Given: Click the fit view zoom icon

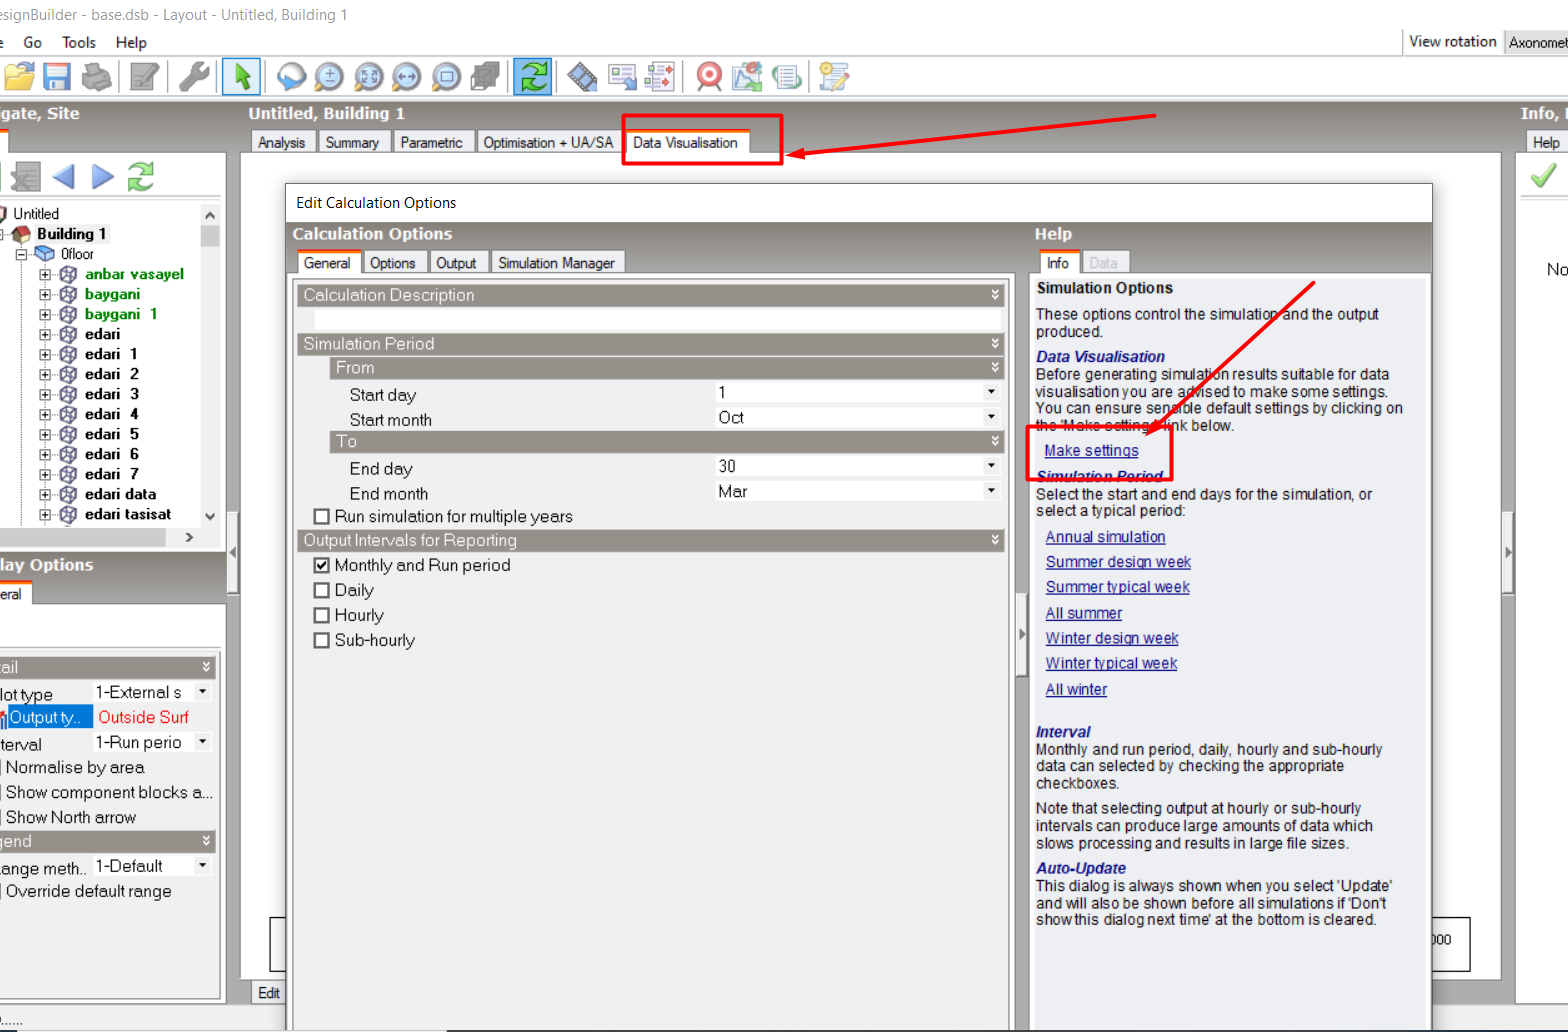Looking at the screenshot, I should 369,77.
